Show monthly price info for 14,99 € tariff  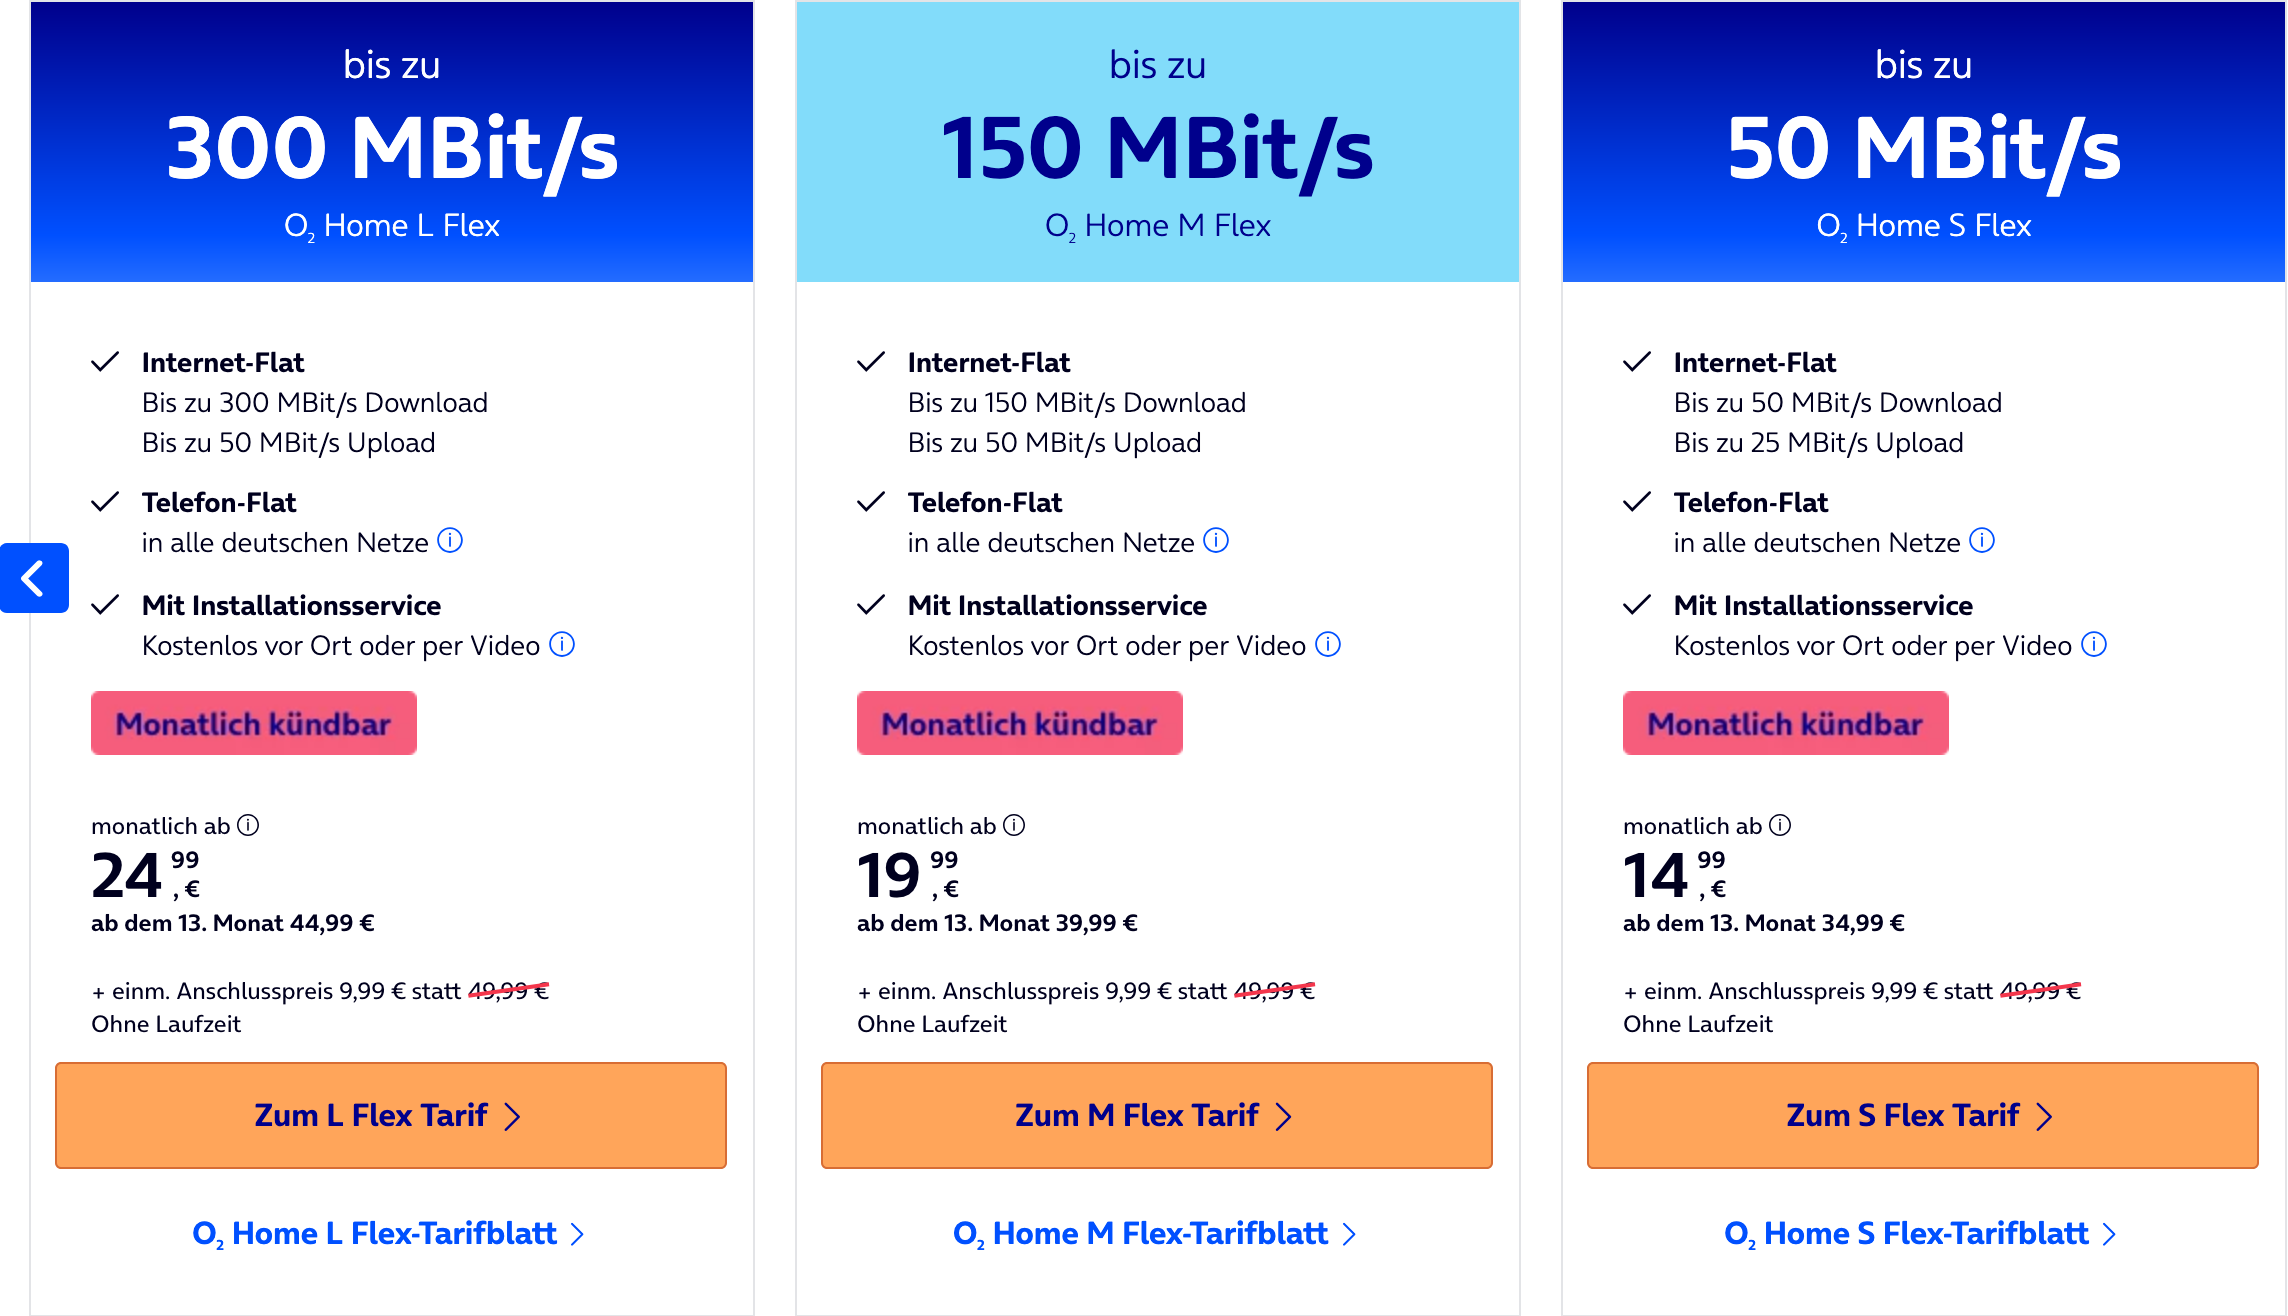click(x=1780, y=825)
